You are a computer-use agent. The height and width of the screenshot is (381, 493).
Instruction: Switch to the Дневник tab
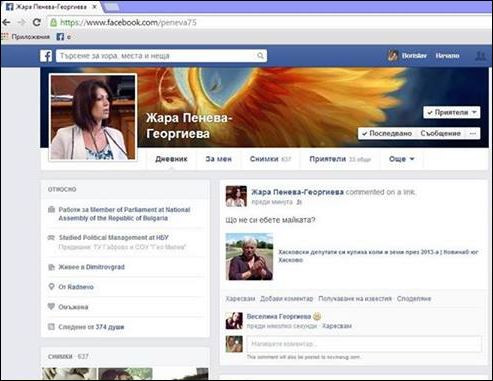[171, 159]
